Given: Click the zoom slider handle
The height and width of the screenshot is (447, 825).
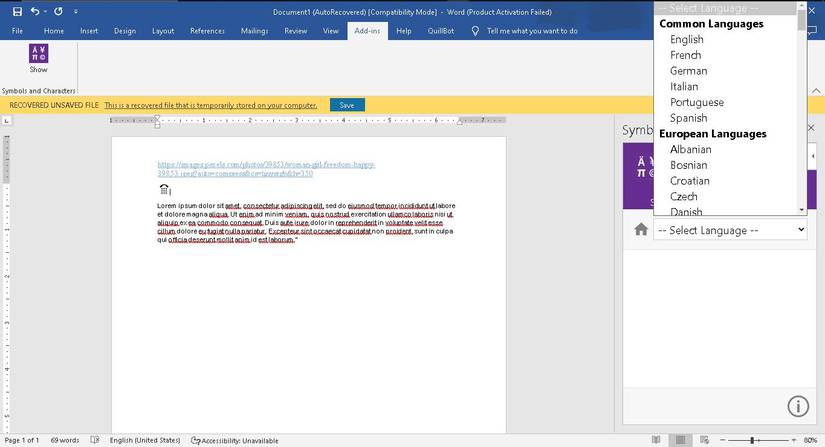Looking at the screenshot, I should click(x=752, y=440).
